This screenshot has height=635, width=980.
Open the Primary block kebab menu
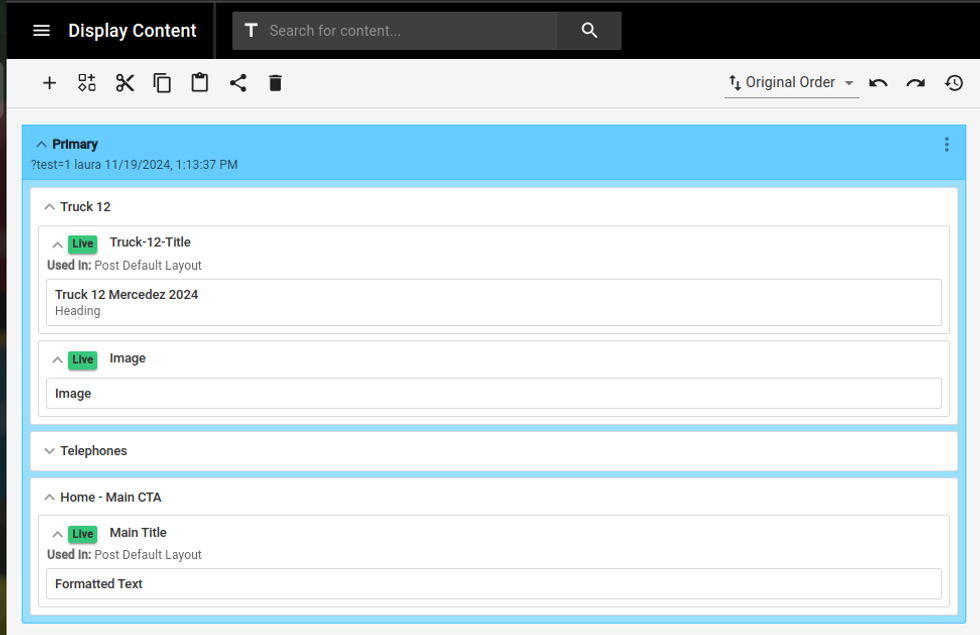[946, 144]
